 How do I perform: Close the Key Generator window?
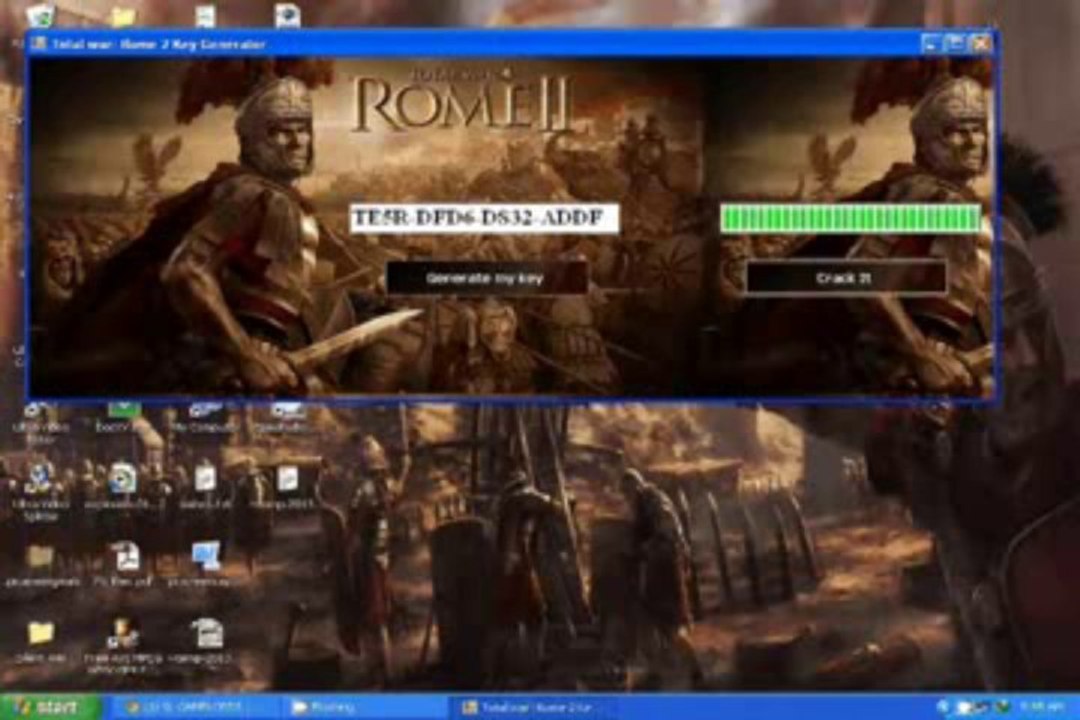(x=980, y=43)
